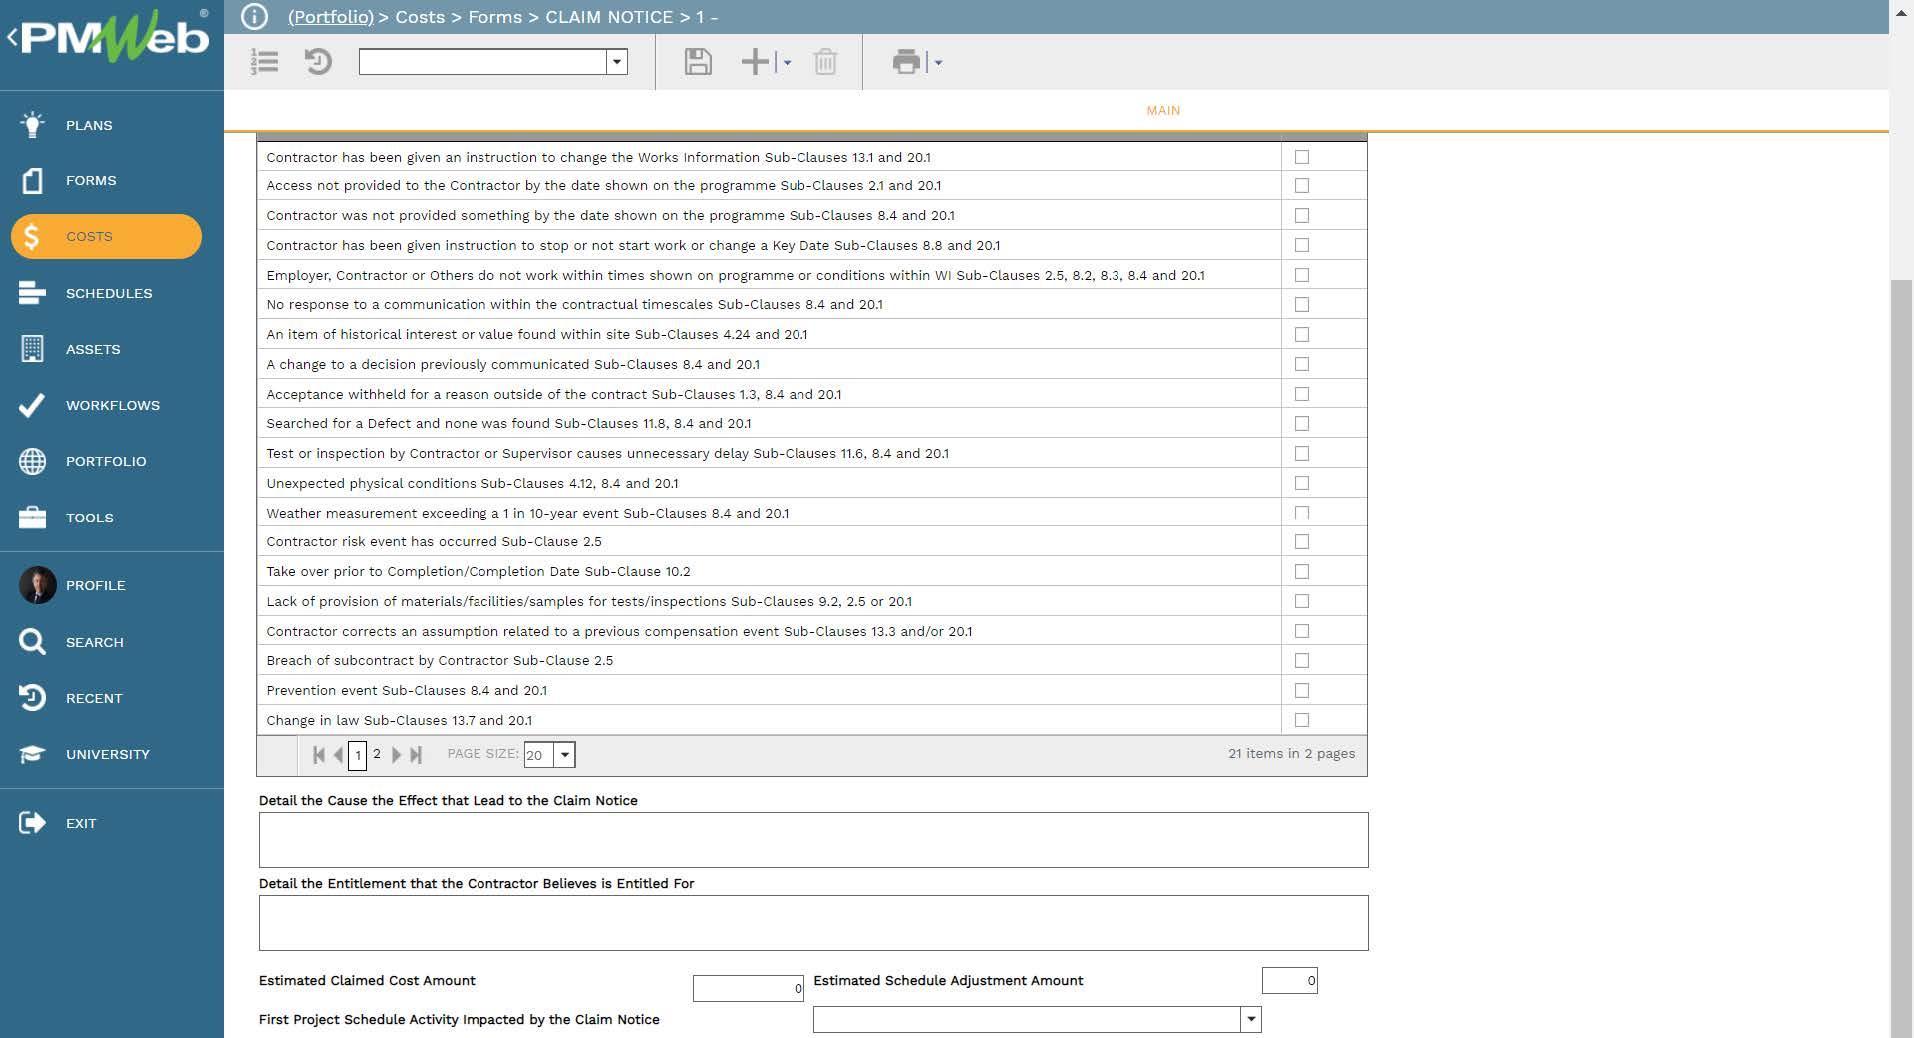Open the numbered list view icon
The height and width of the screenshot is (1038, 1914).
[265, 62]
